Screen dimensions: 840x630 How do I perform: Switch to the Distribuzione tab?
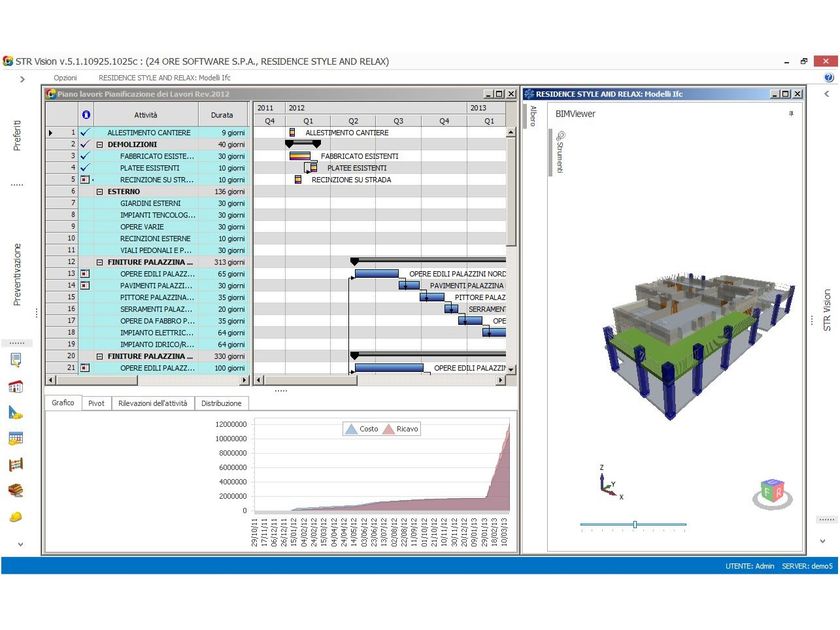tap(221, 403)
